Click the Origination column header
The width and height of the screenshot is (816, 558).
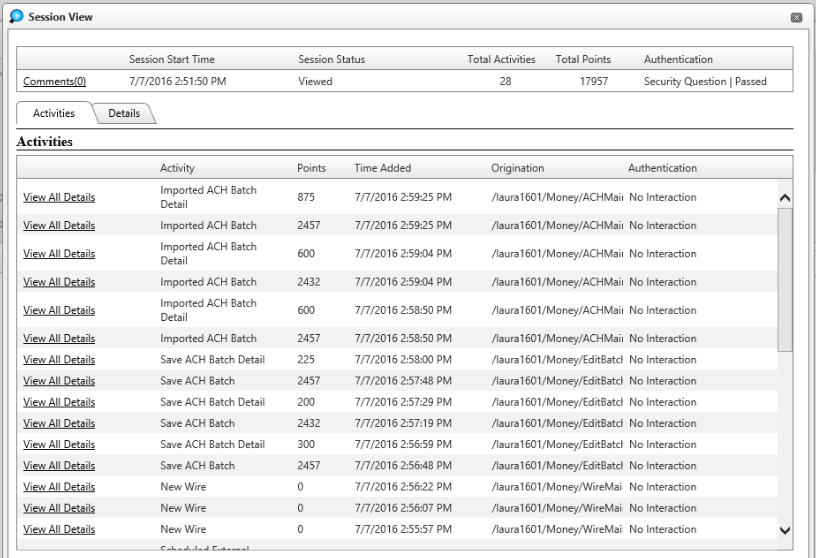(517, 168)
